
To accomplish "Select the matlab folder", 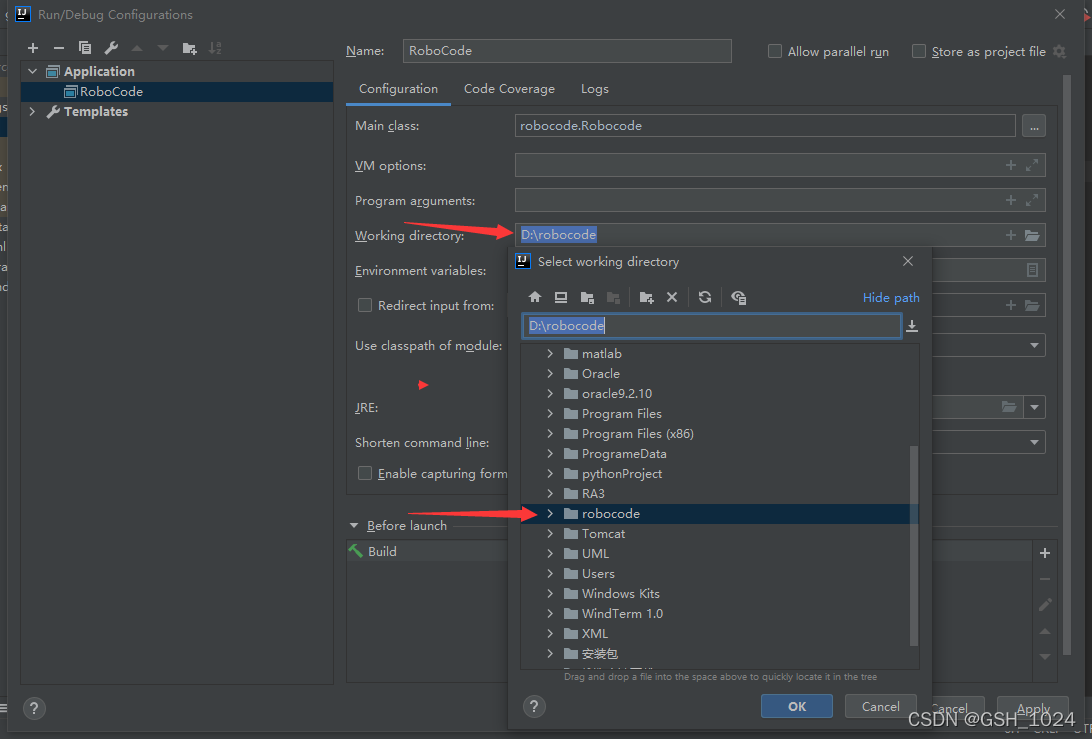I will tap(602, 354).
